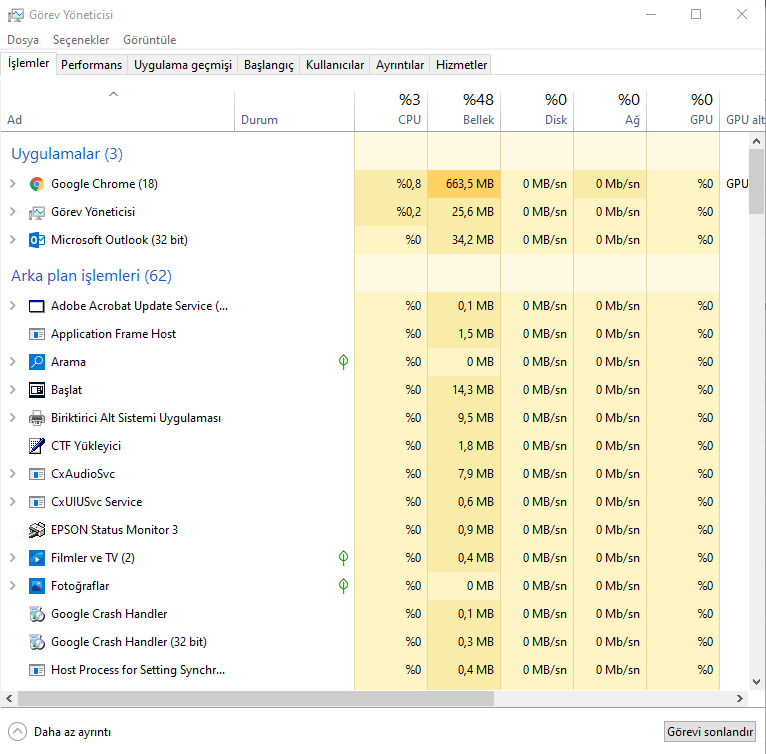Click the green leaf status icon for Arama
766x754 pixels.
pos(343,362)
